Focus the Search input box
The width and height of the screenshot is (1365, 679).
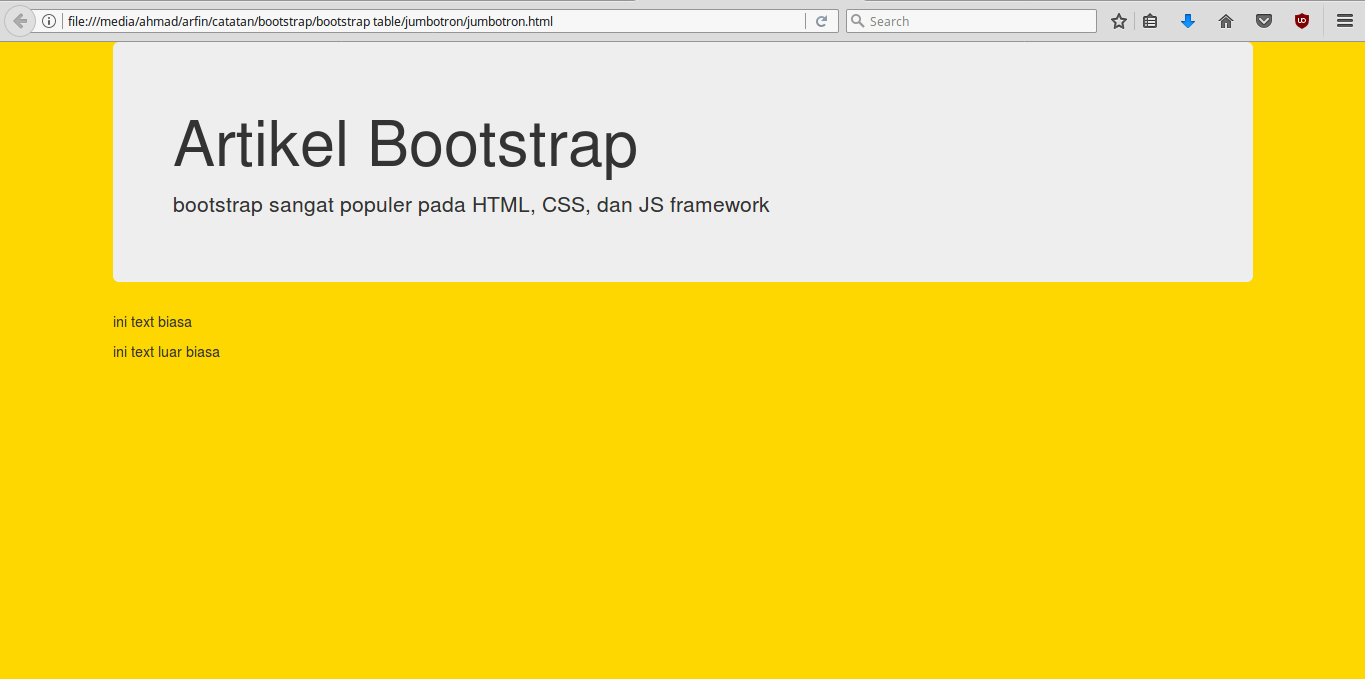pos(971,21)
